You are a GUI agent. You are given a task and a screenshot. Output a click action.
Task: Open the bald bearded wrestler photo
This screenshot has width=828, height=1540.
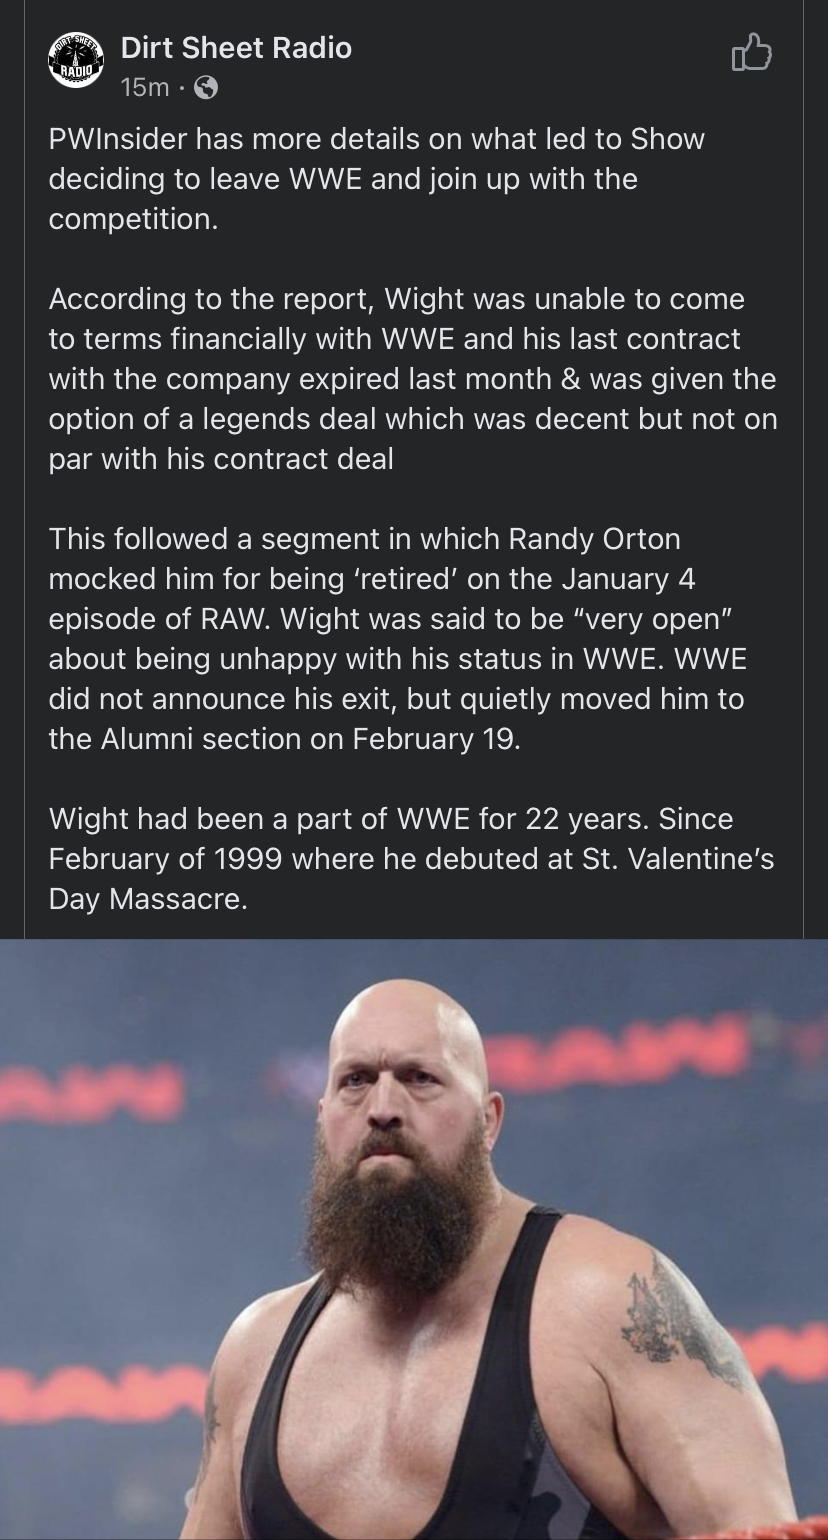point(414,1239)
